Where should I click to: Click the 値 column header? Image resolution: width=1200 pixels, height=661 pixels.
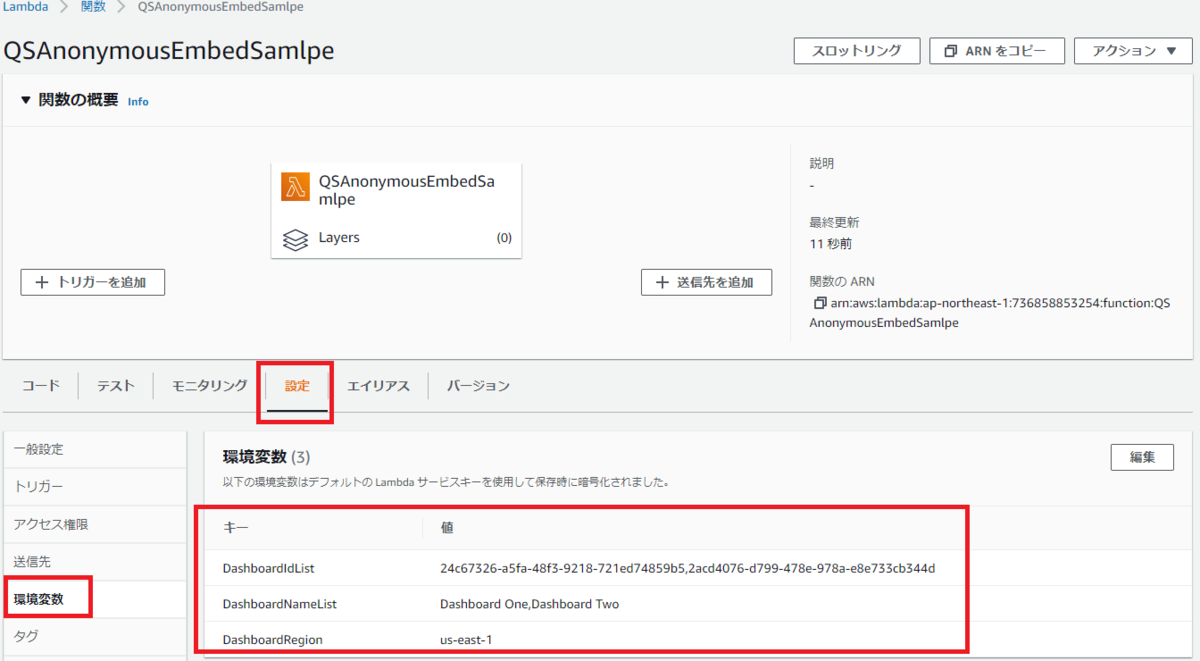pos(447,526)
